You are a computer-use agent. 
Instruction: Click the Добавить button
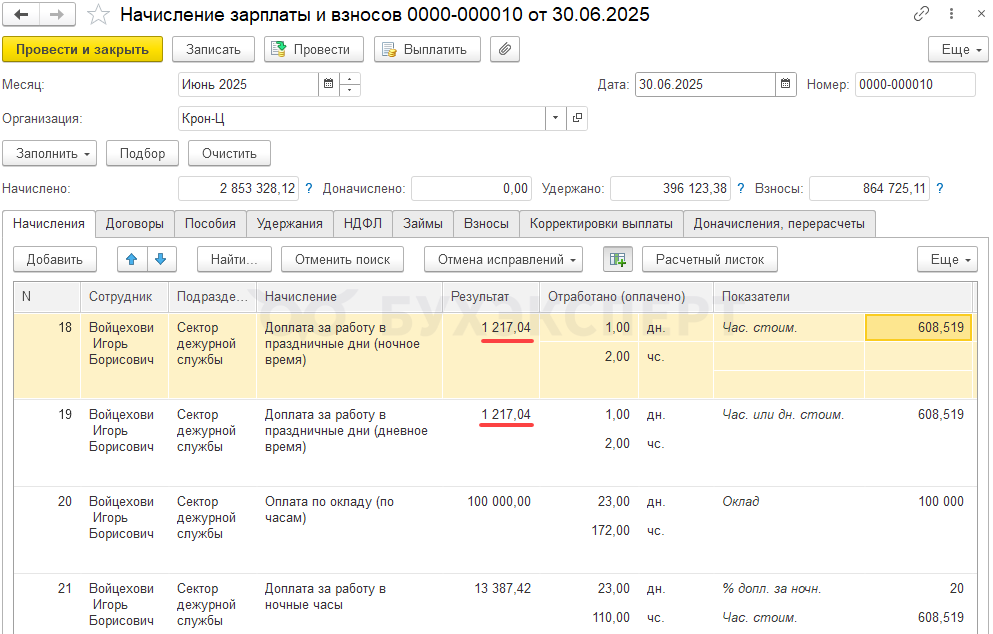click(x=54, y=259)
